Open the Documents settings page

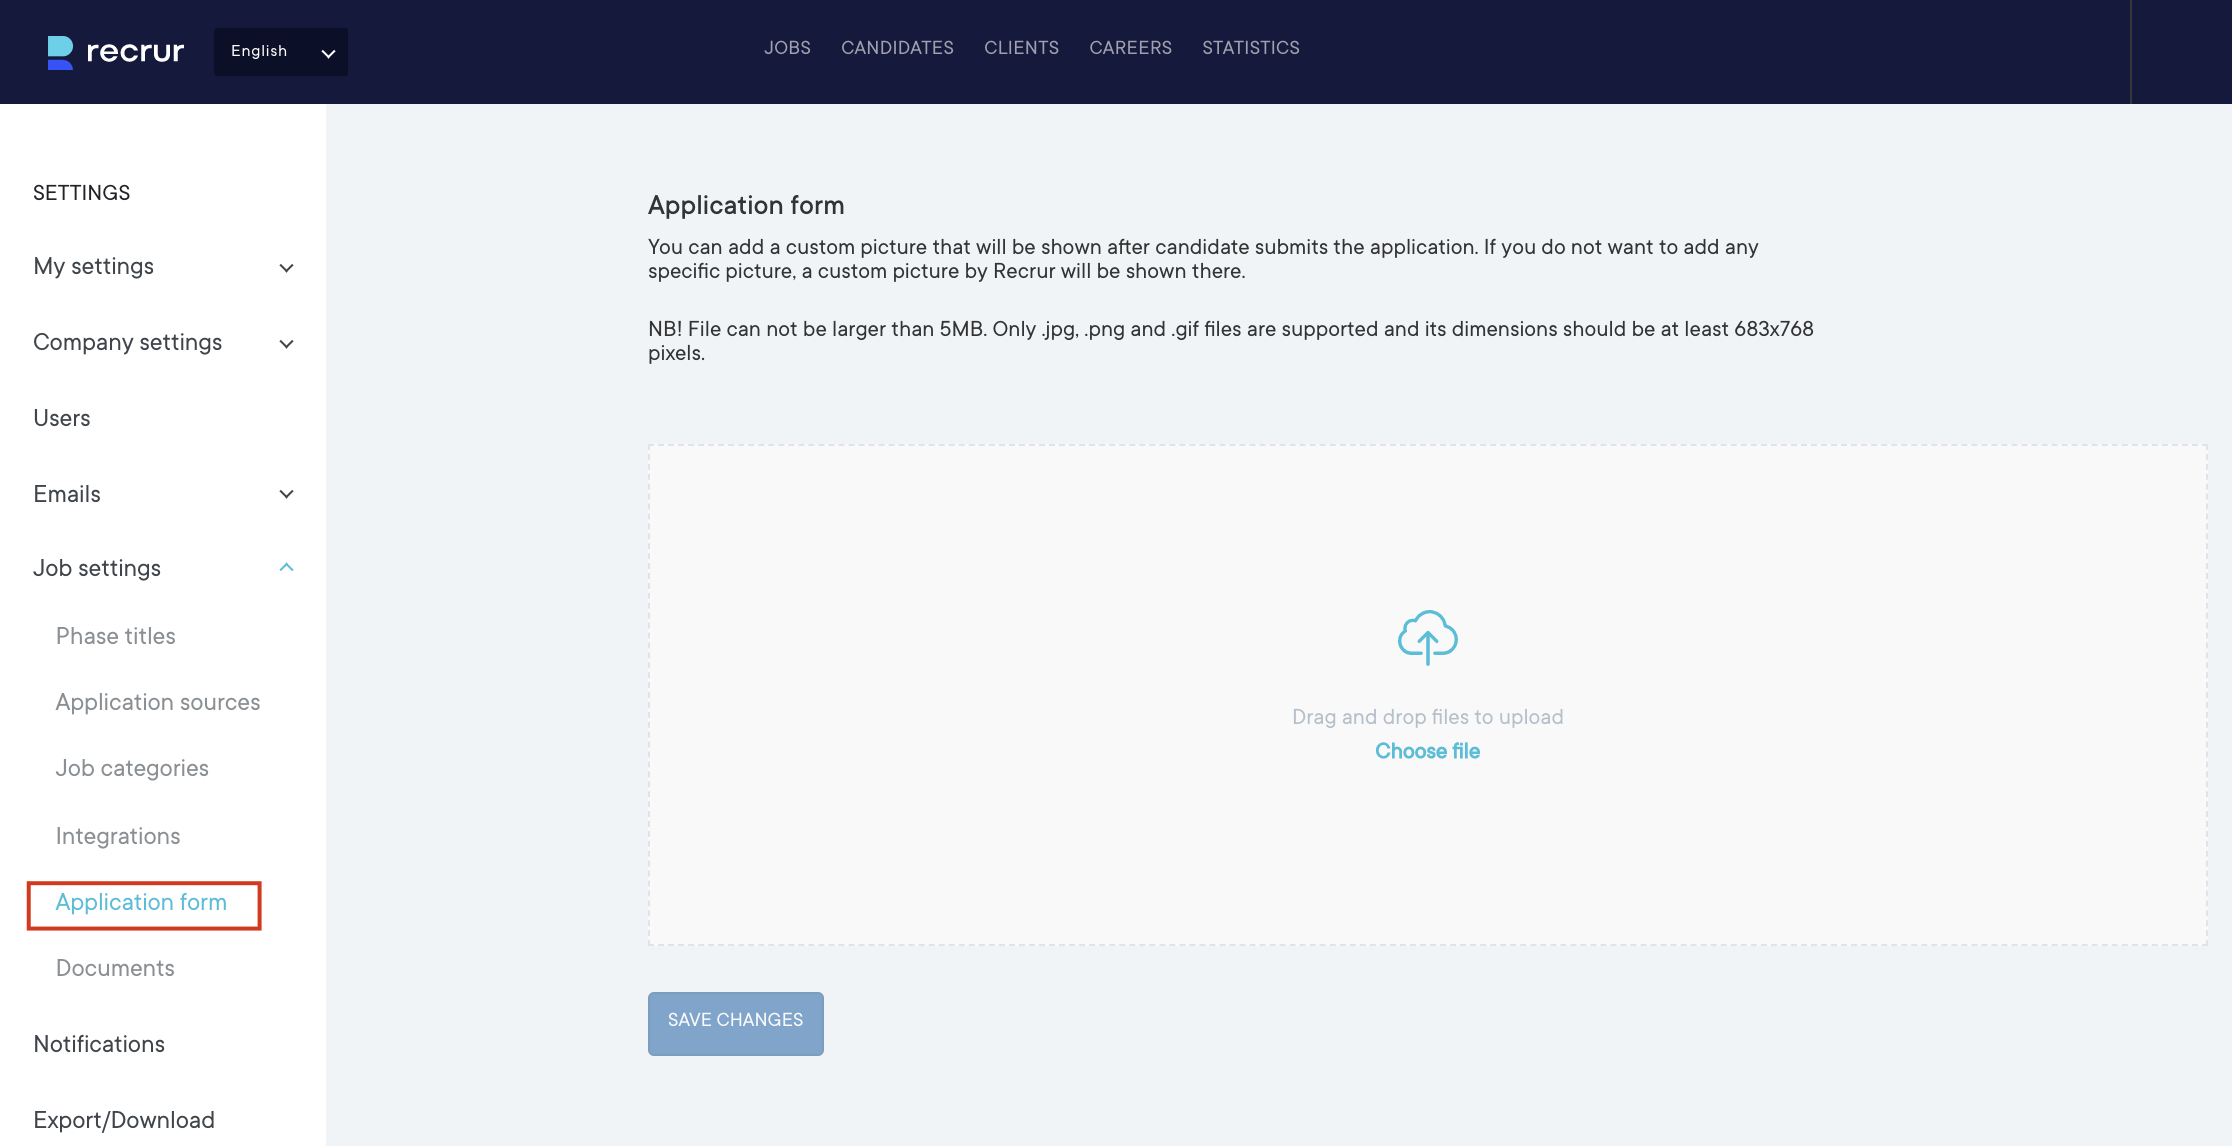115,968
